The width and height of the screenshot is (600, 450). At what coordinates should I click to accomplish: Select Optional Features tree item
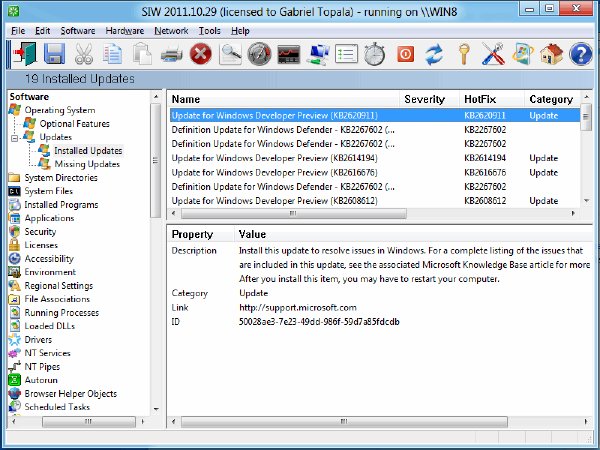74,124
